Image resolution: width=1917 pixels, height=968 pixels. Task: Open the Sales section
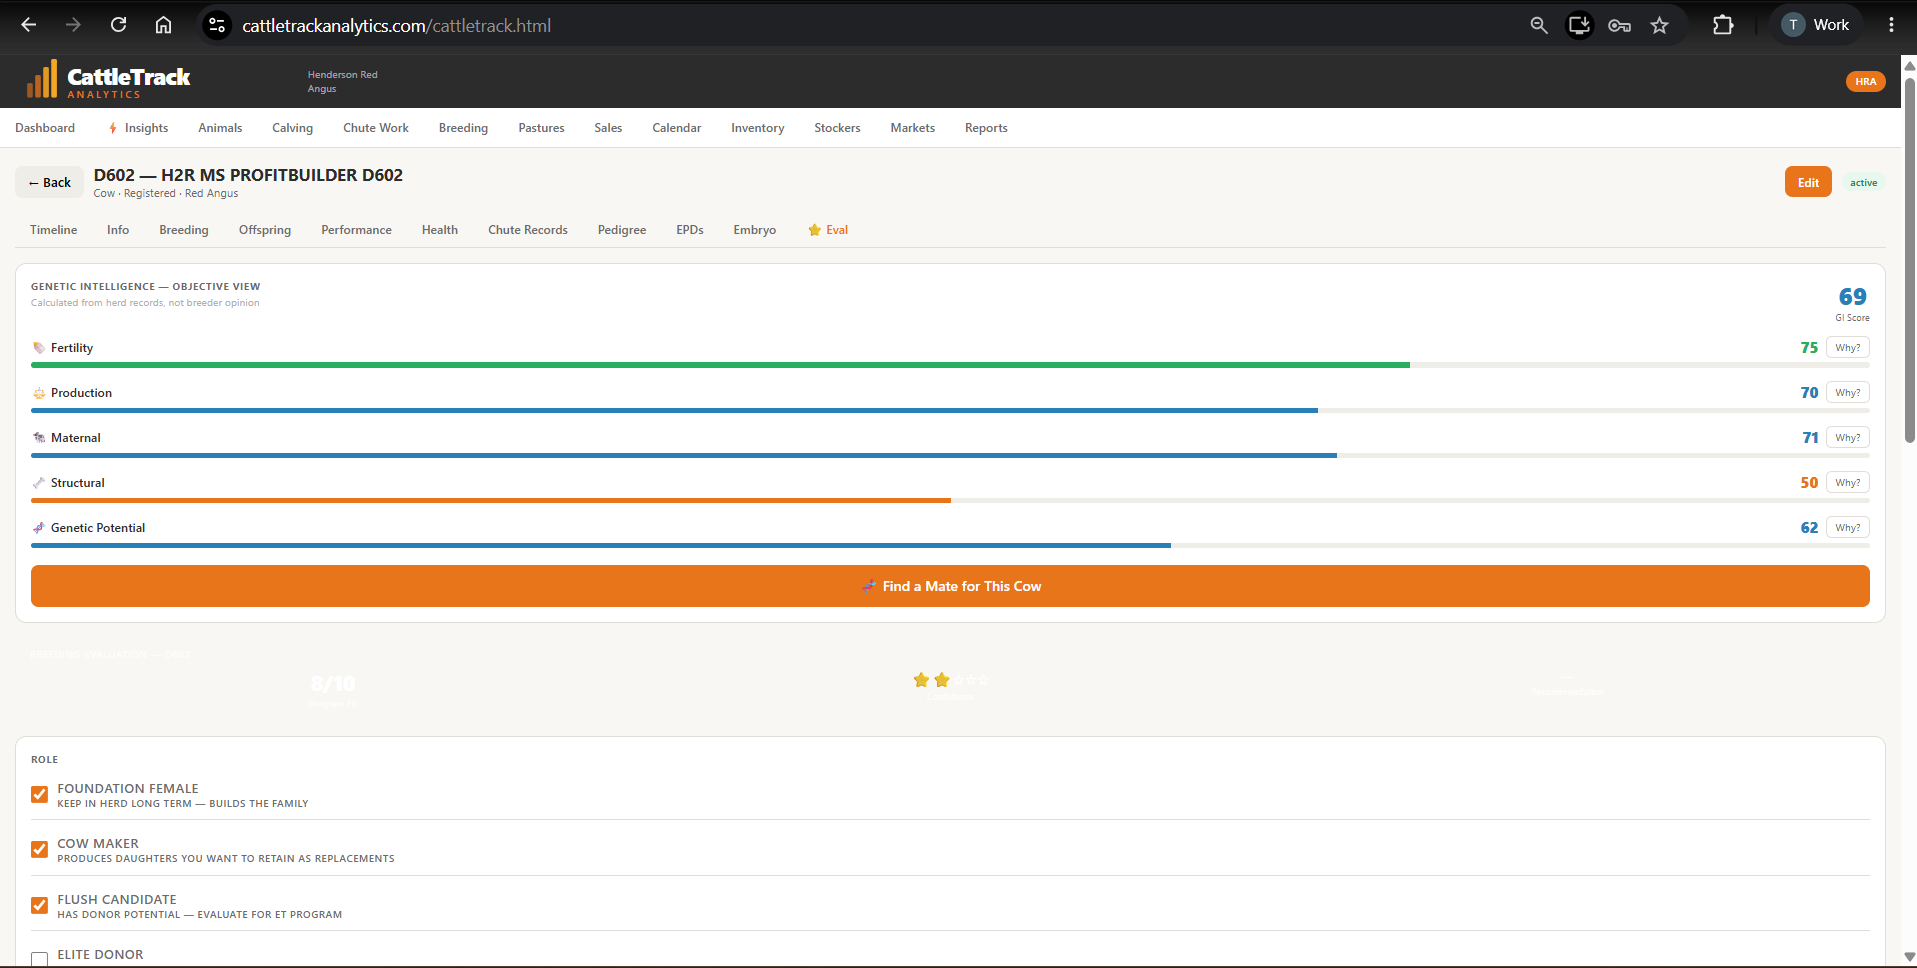608,128
